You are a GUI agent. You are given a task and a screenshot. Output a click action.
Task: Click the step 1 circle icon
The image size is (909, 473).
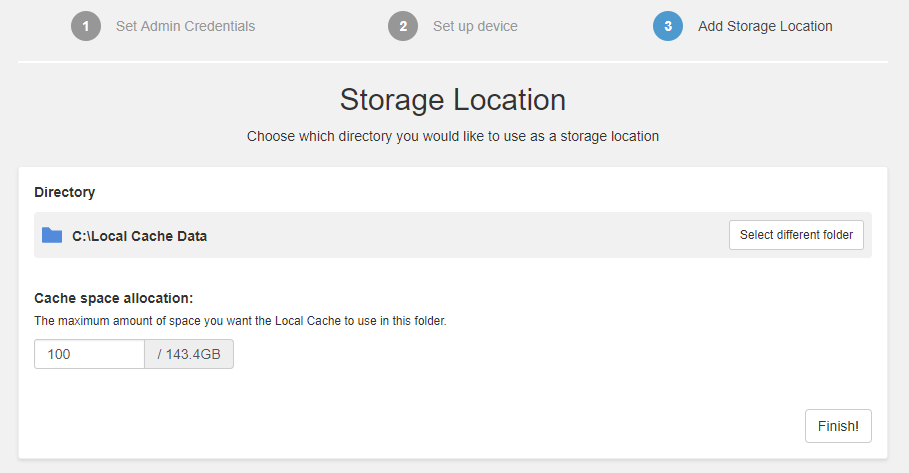point(86,26)
